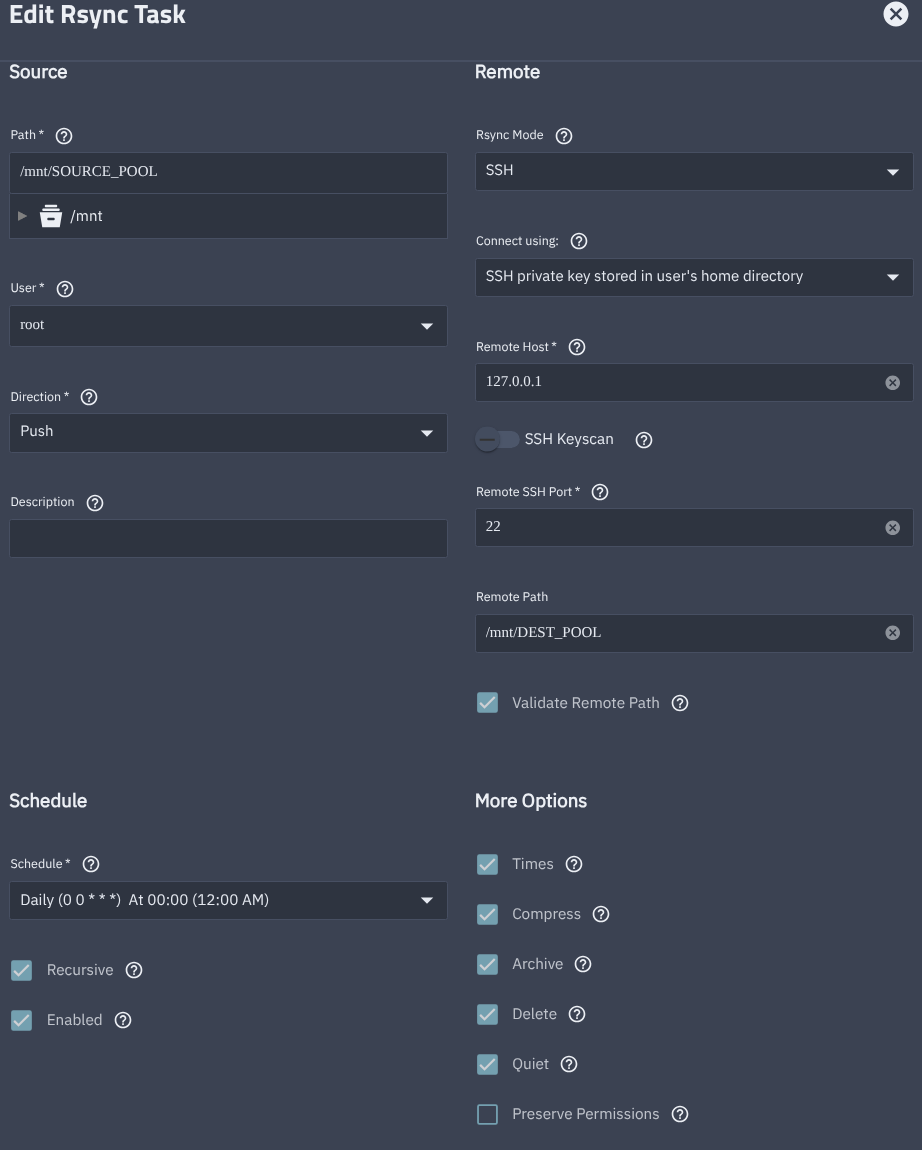Check the Preserve Permissions checkbox

click(x=488, y=1114)
